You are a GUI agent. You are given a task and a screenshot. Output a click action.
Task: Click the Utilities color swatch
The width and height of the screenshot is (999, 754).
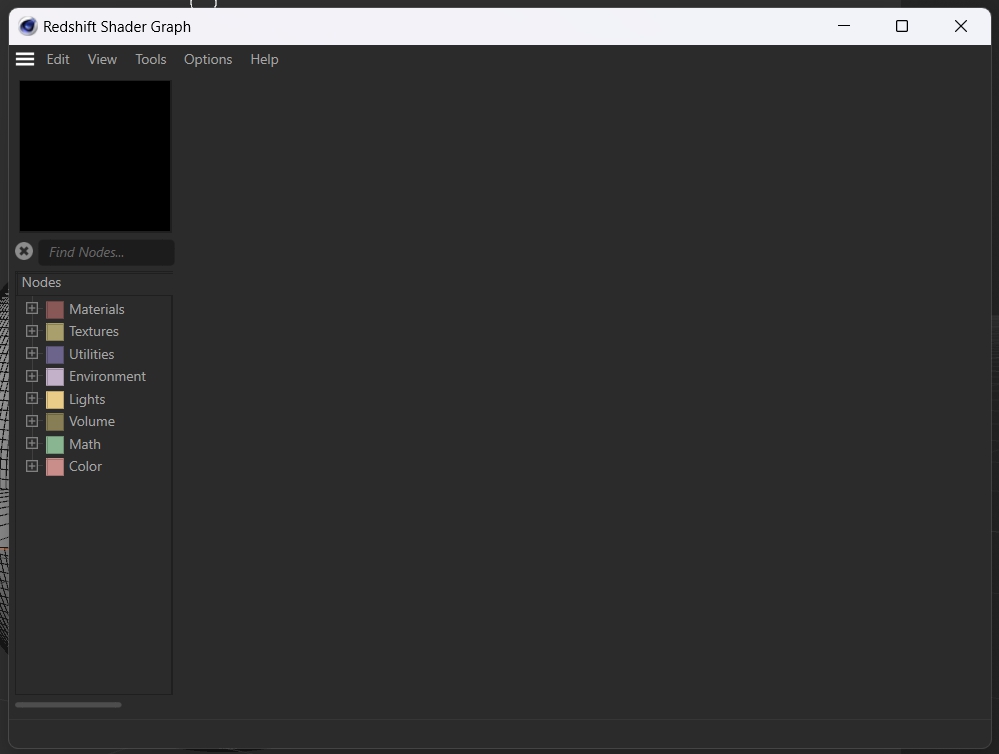point(55,354)
